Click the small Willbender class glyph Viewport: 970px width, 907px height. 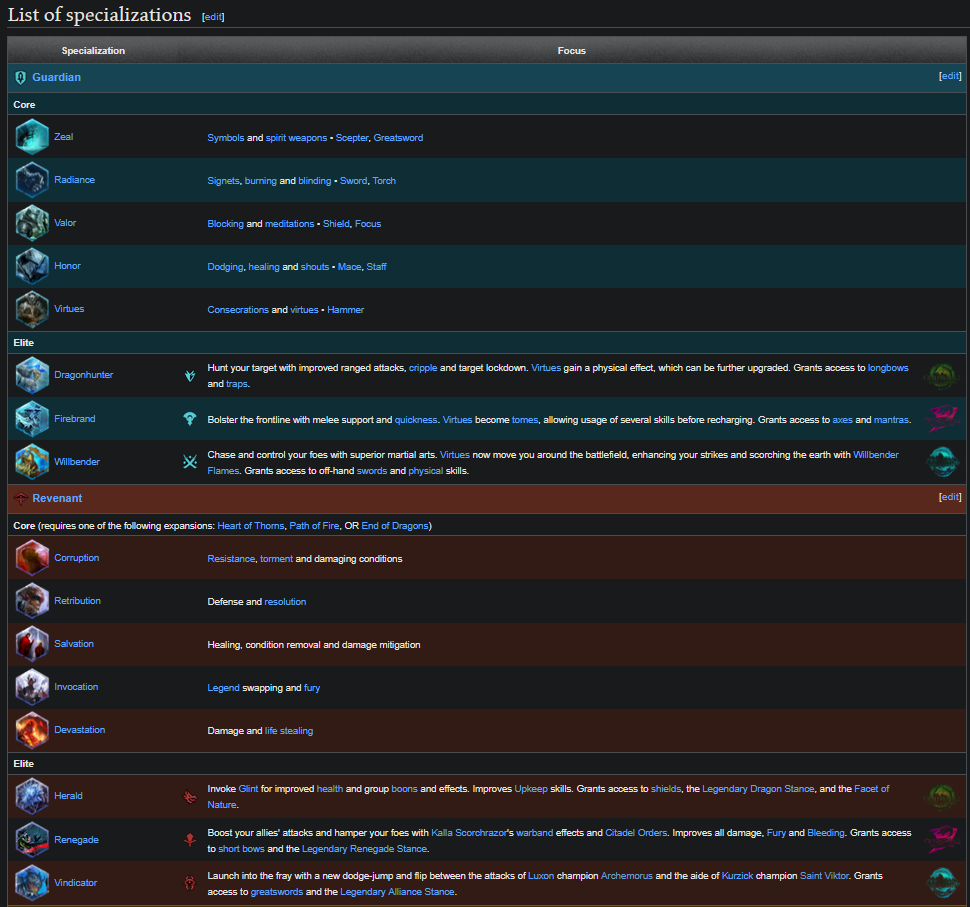(x=190, y=462)
